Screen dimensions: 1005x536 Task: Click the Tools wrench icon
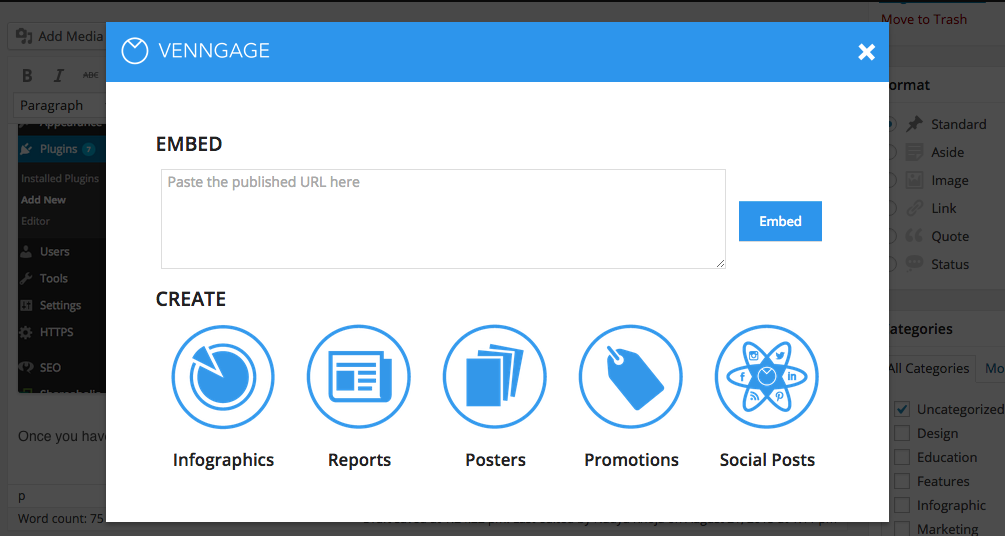pos(26,278)
